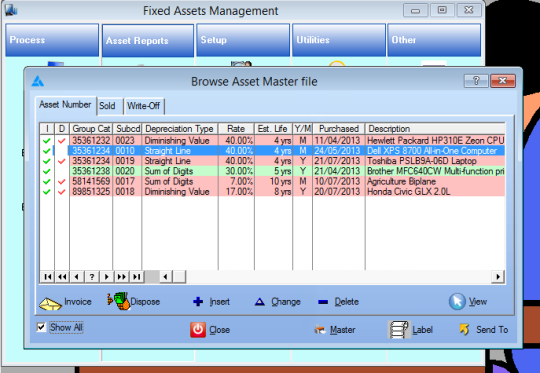Viewport: 540px width, 373px height.
Task: Click the help question-mark button of Browse dialog
Action: pos(476,81)
